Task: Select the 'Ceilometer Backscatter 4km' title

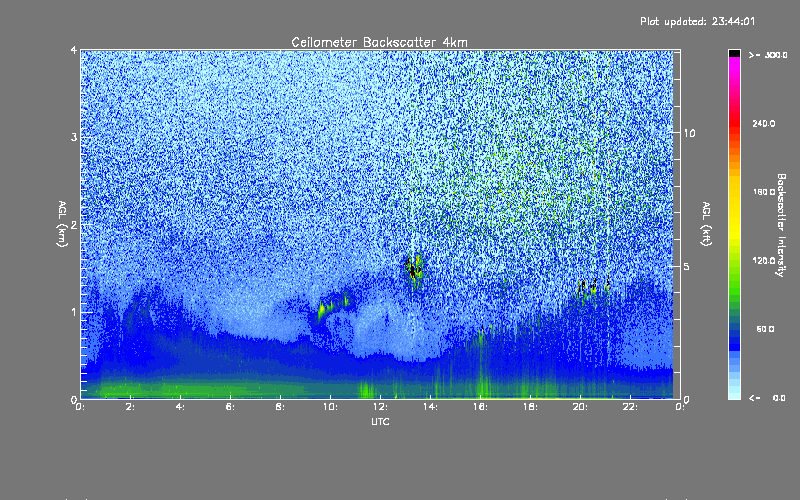Action: coord(379,42)
